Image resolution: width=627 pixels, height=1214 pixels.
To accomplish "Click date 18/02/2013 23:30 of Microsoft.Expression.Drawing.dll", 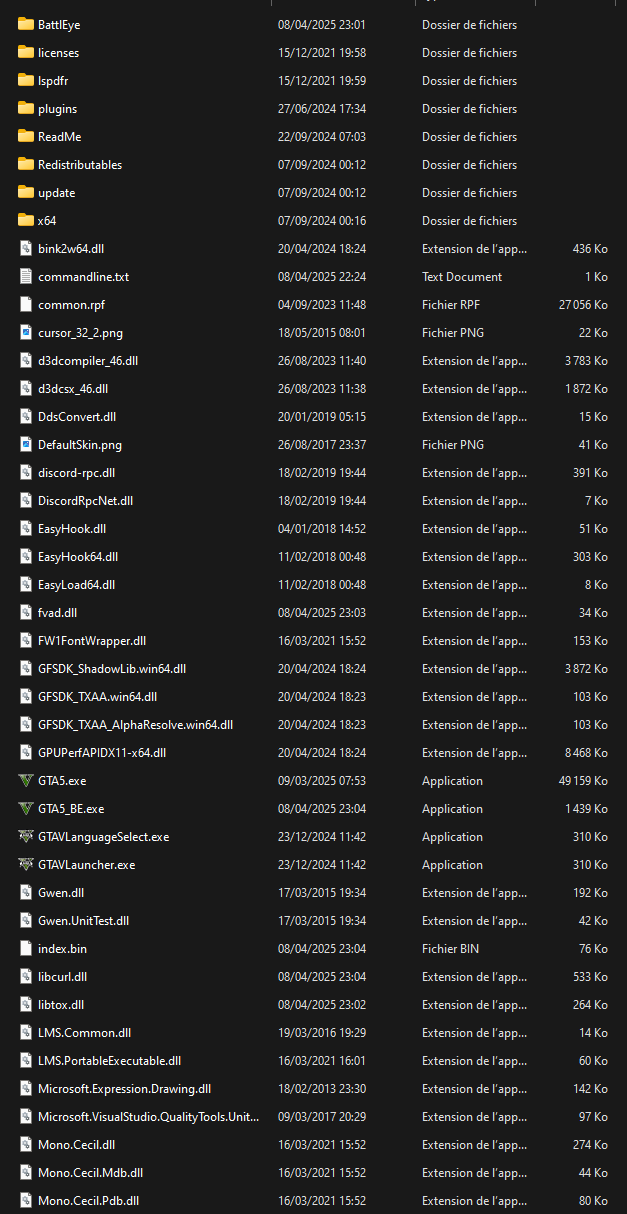I will 321,1088.
